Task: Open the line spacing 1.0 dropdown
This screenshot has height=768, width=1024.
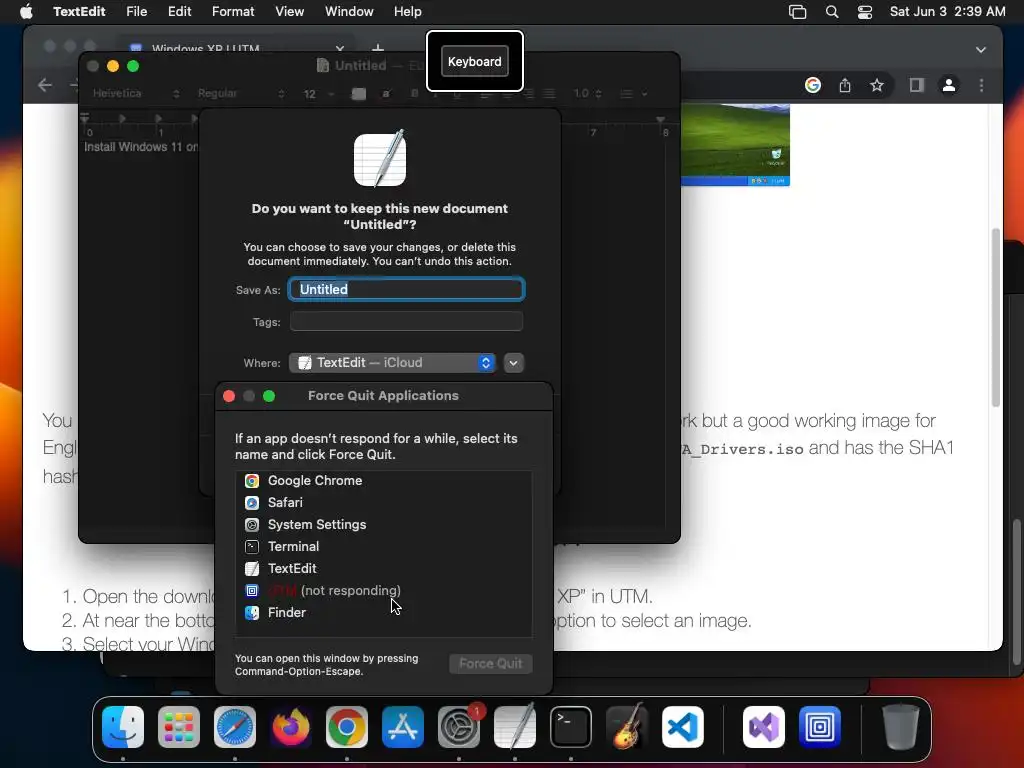Action: 587,93
